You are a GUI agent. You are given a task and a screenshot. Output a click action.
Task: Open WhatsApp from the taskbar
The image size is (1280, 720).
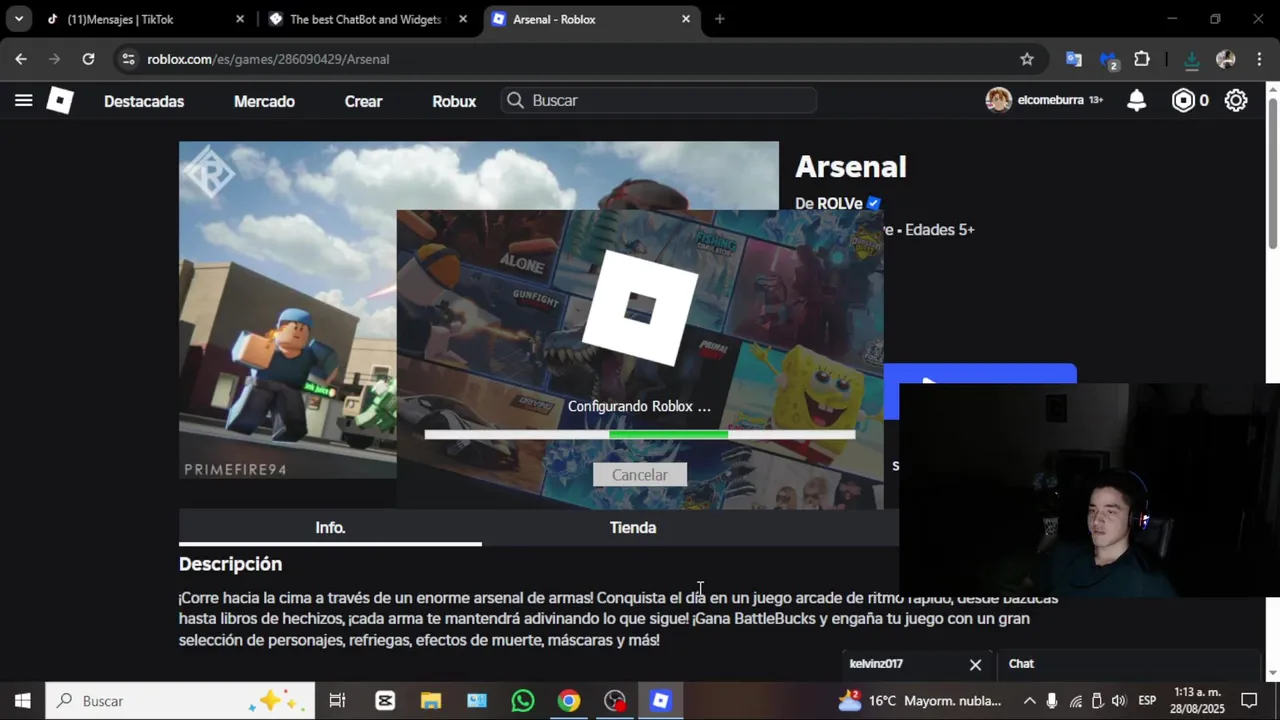(x=523, y=701)
